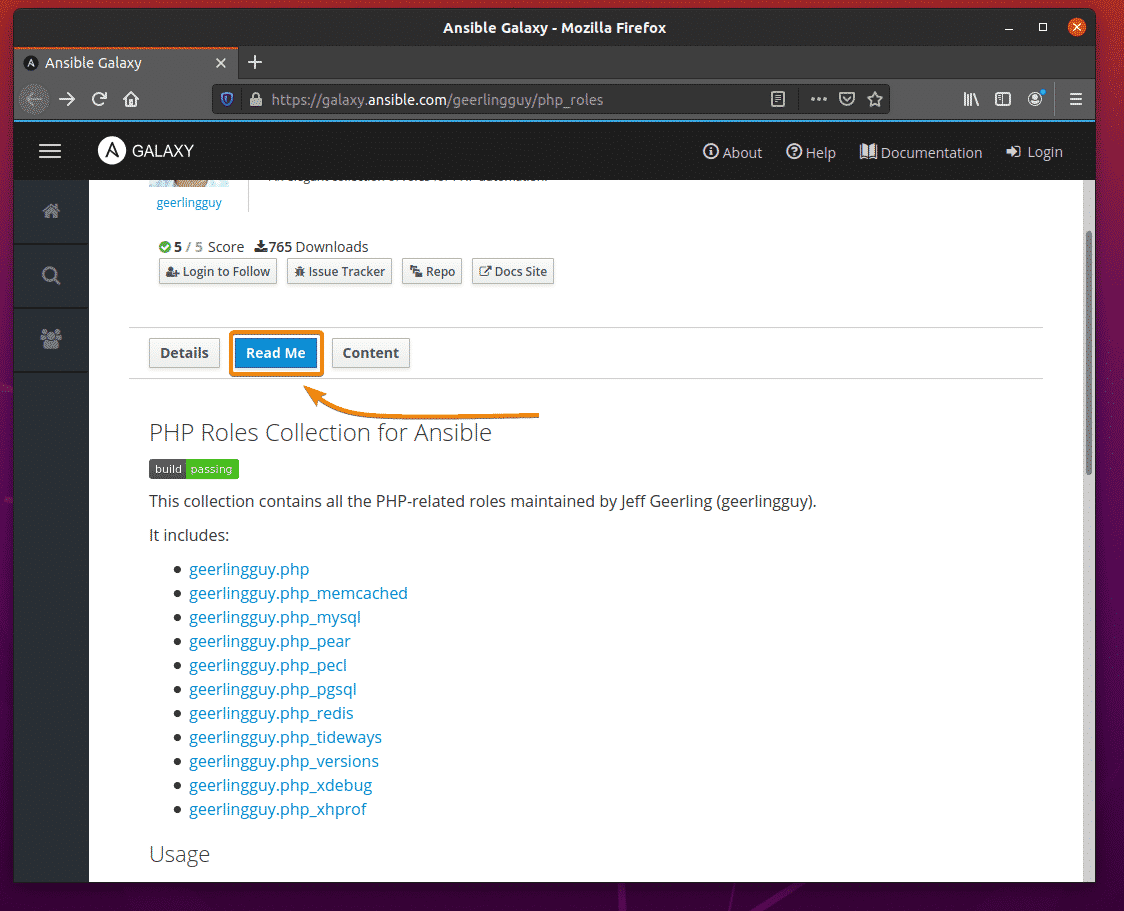Open the community section from the sidebar

(x=51, y=339)
